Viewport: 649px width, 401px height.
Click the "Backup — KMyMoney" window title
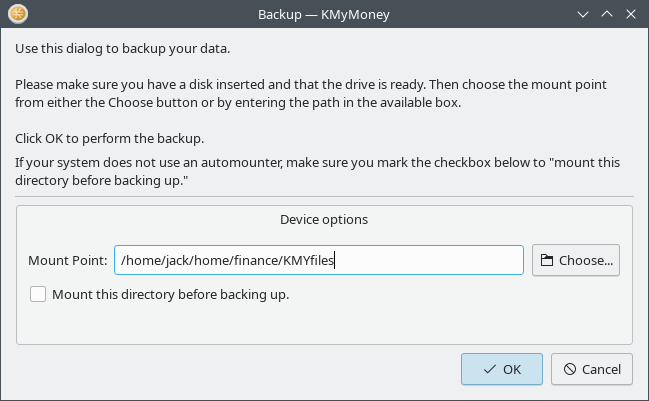coord(324,14)
